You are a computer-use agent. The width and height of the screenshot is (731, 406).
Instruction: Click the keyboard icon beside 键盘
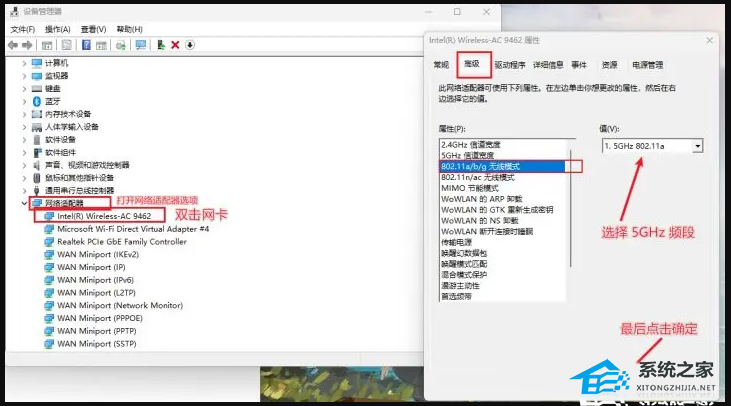click(37, 89)
